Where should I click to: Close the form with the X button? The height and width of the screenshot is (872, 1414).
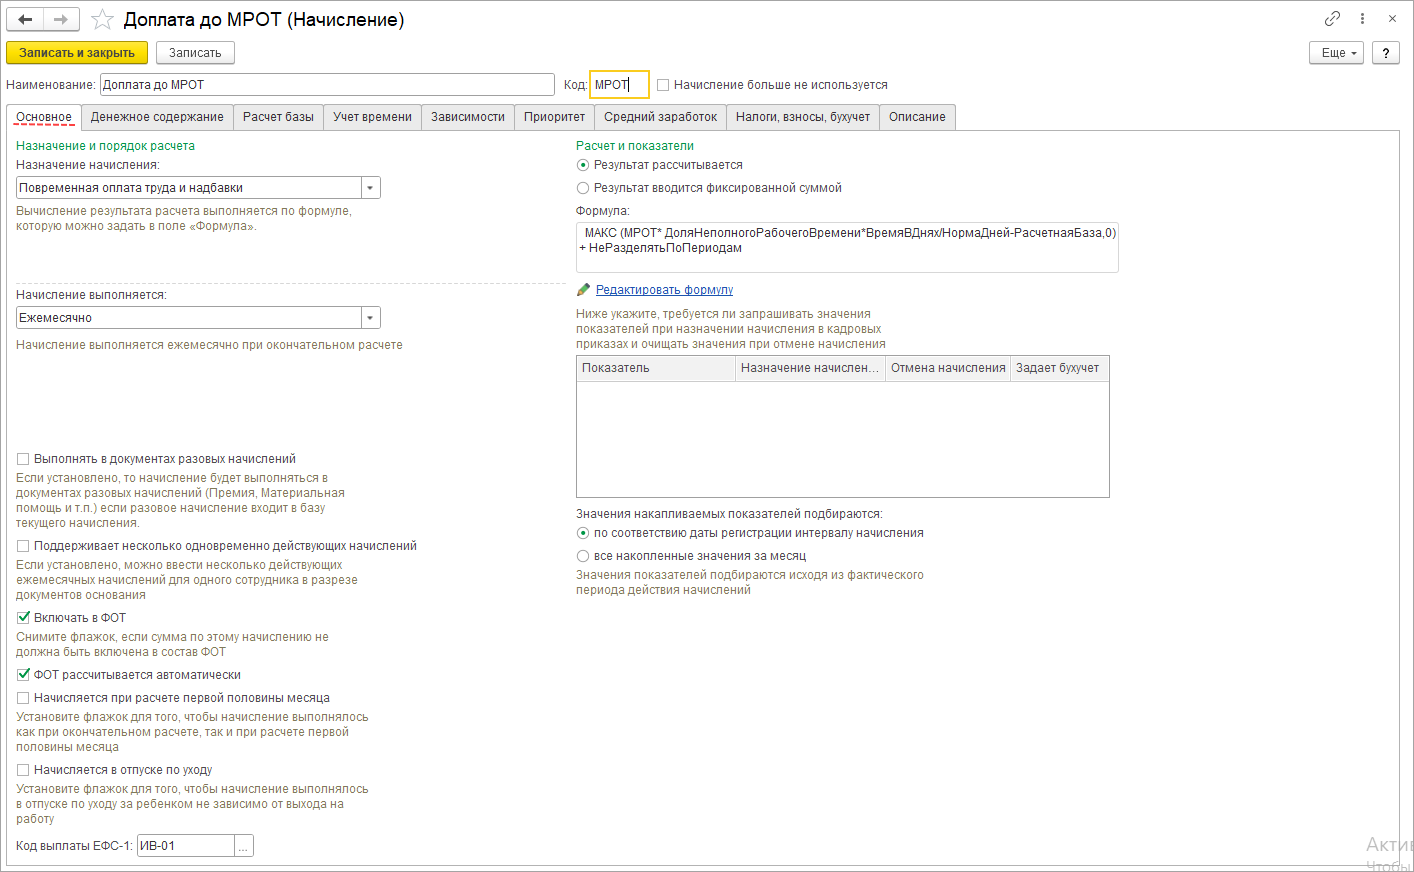pyautogui.click(x=1392, y=18)
